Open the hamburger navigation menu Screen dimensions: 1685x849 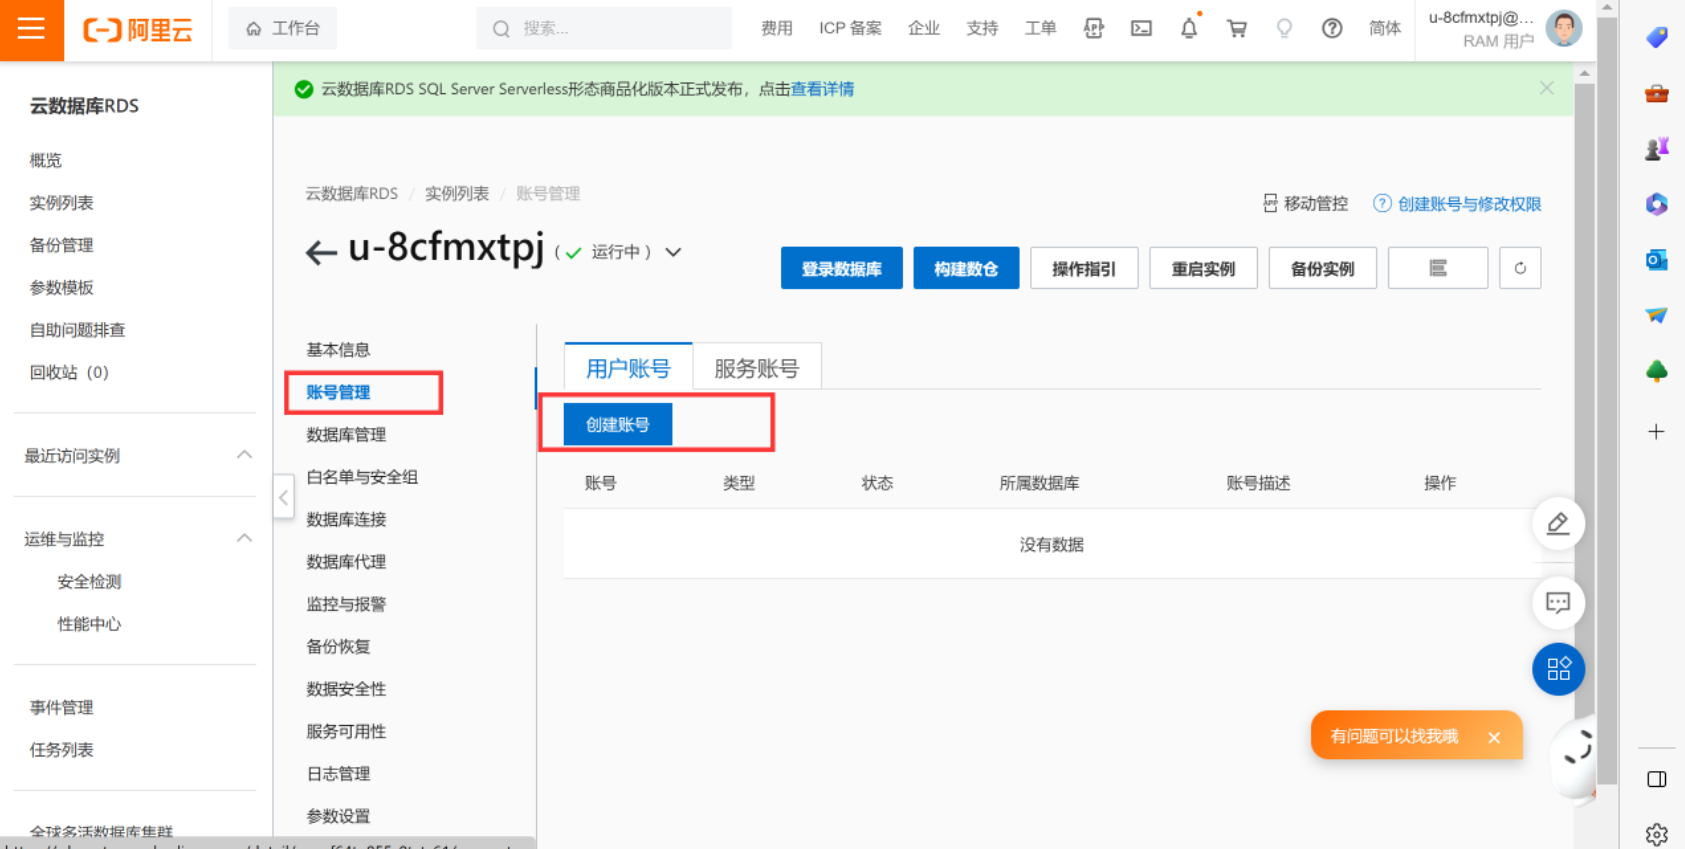31,29
